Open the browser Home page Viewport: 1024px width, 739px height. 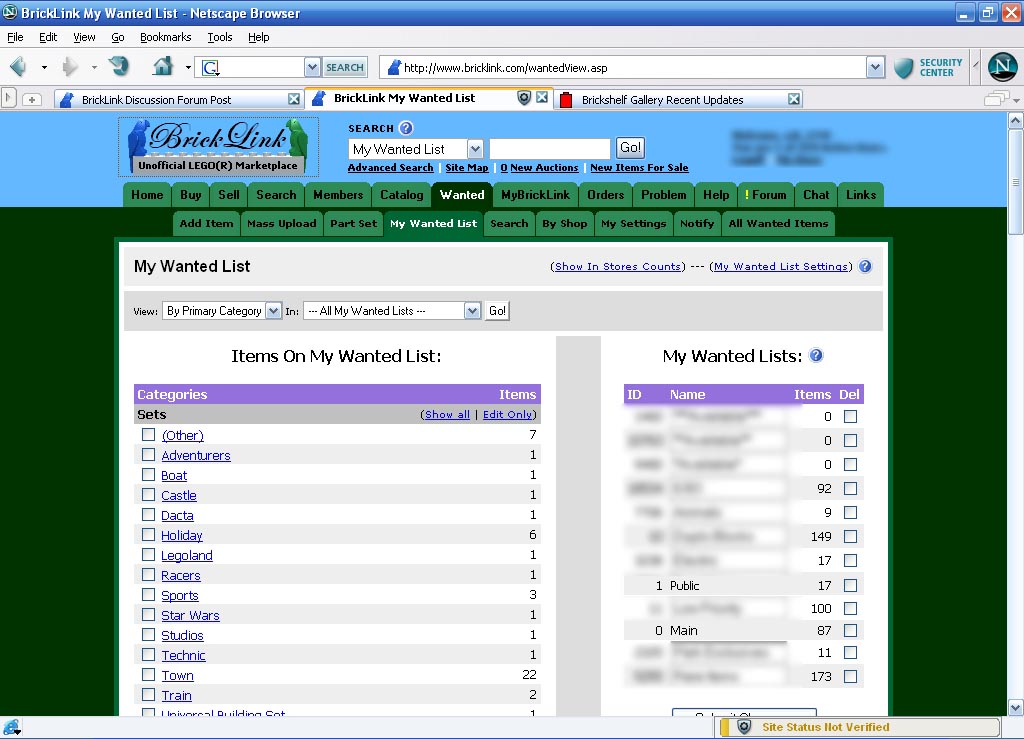tap(162, 67)
